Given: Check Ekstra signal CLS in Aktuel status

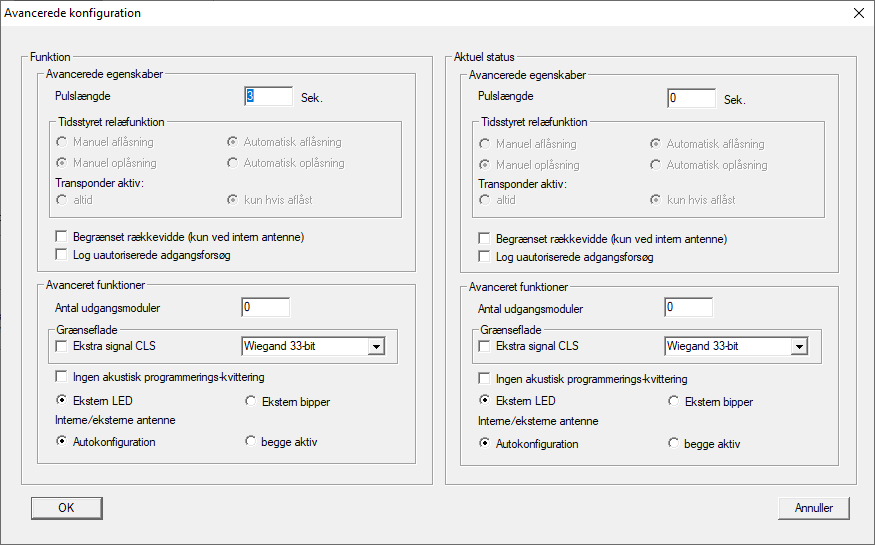Looking at the screenshot, I should pyautogui.click(x=485, y=347).
